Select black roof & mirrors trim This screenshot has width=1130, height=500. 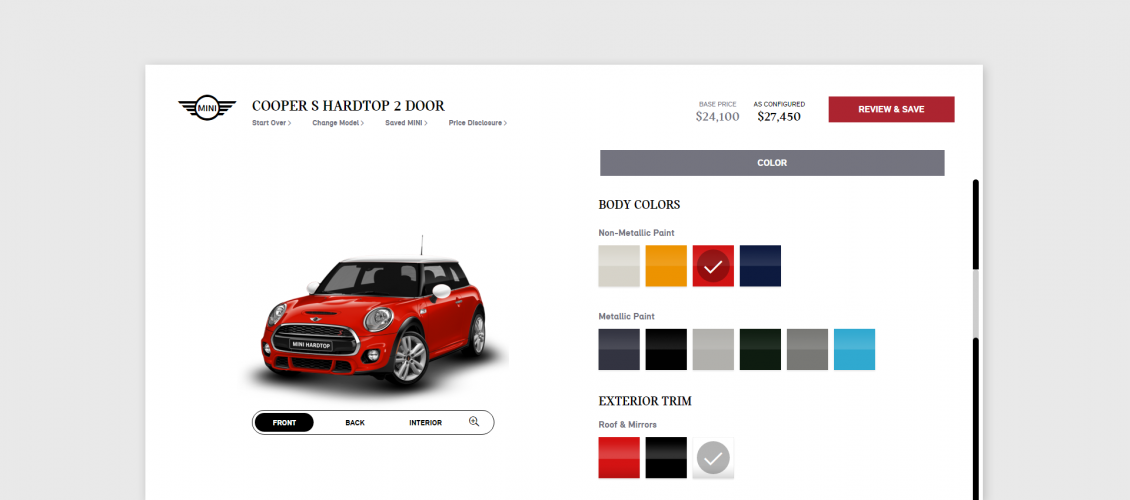coord(666,457)
